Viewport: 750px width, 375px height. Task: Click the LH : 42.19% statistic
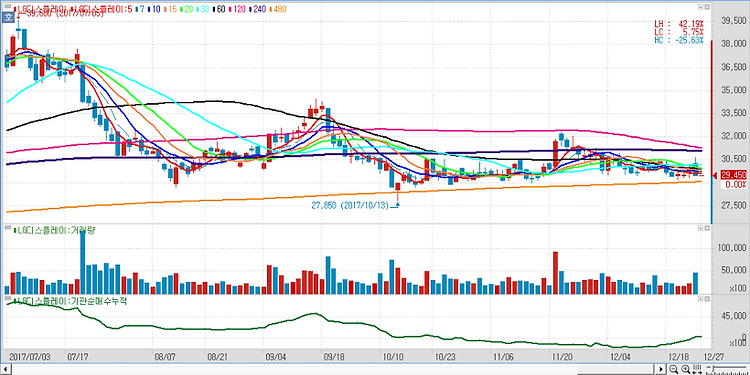[x=679, y=23]
